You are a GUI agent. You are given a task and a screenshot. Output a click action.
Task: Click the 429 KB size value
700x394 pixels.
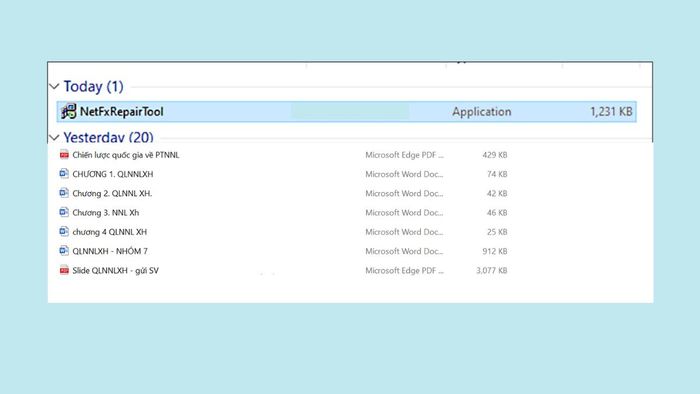[495, 155]
